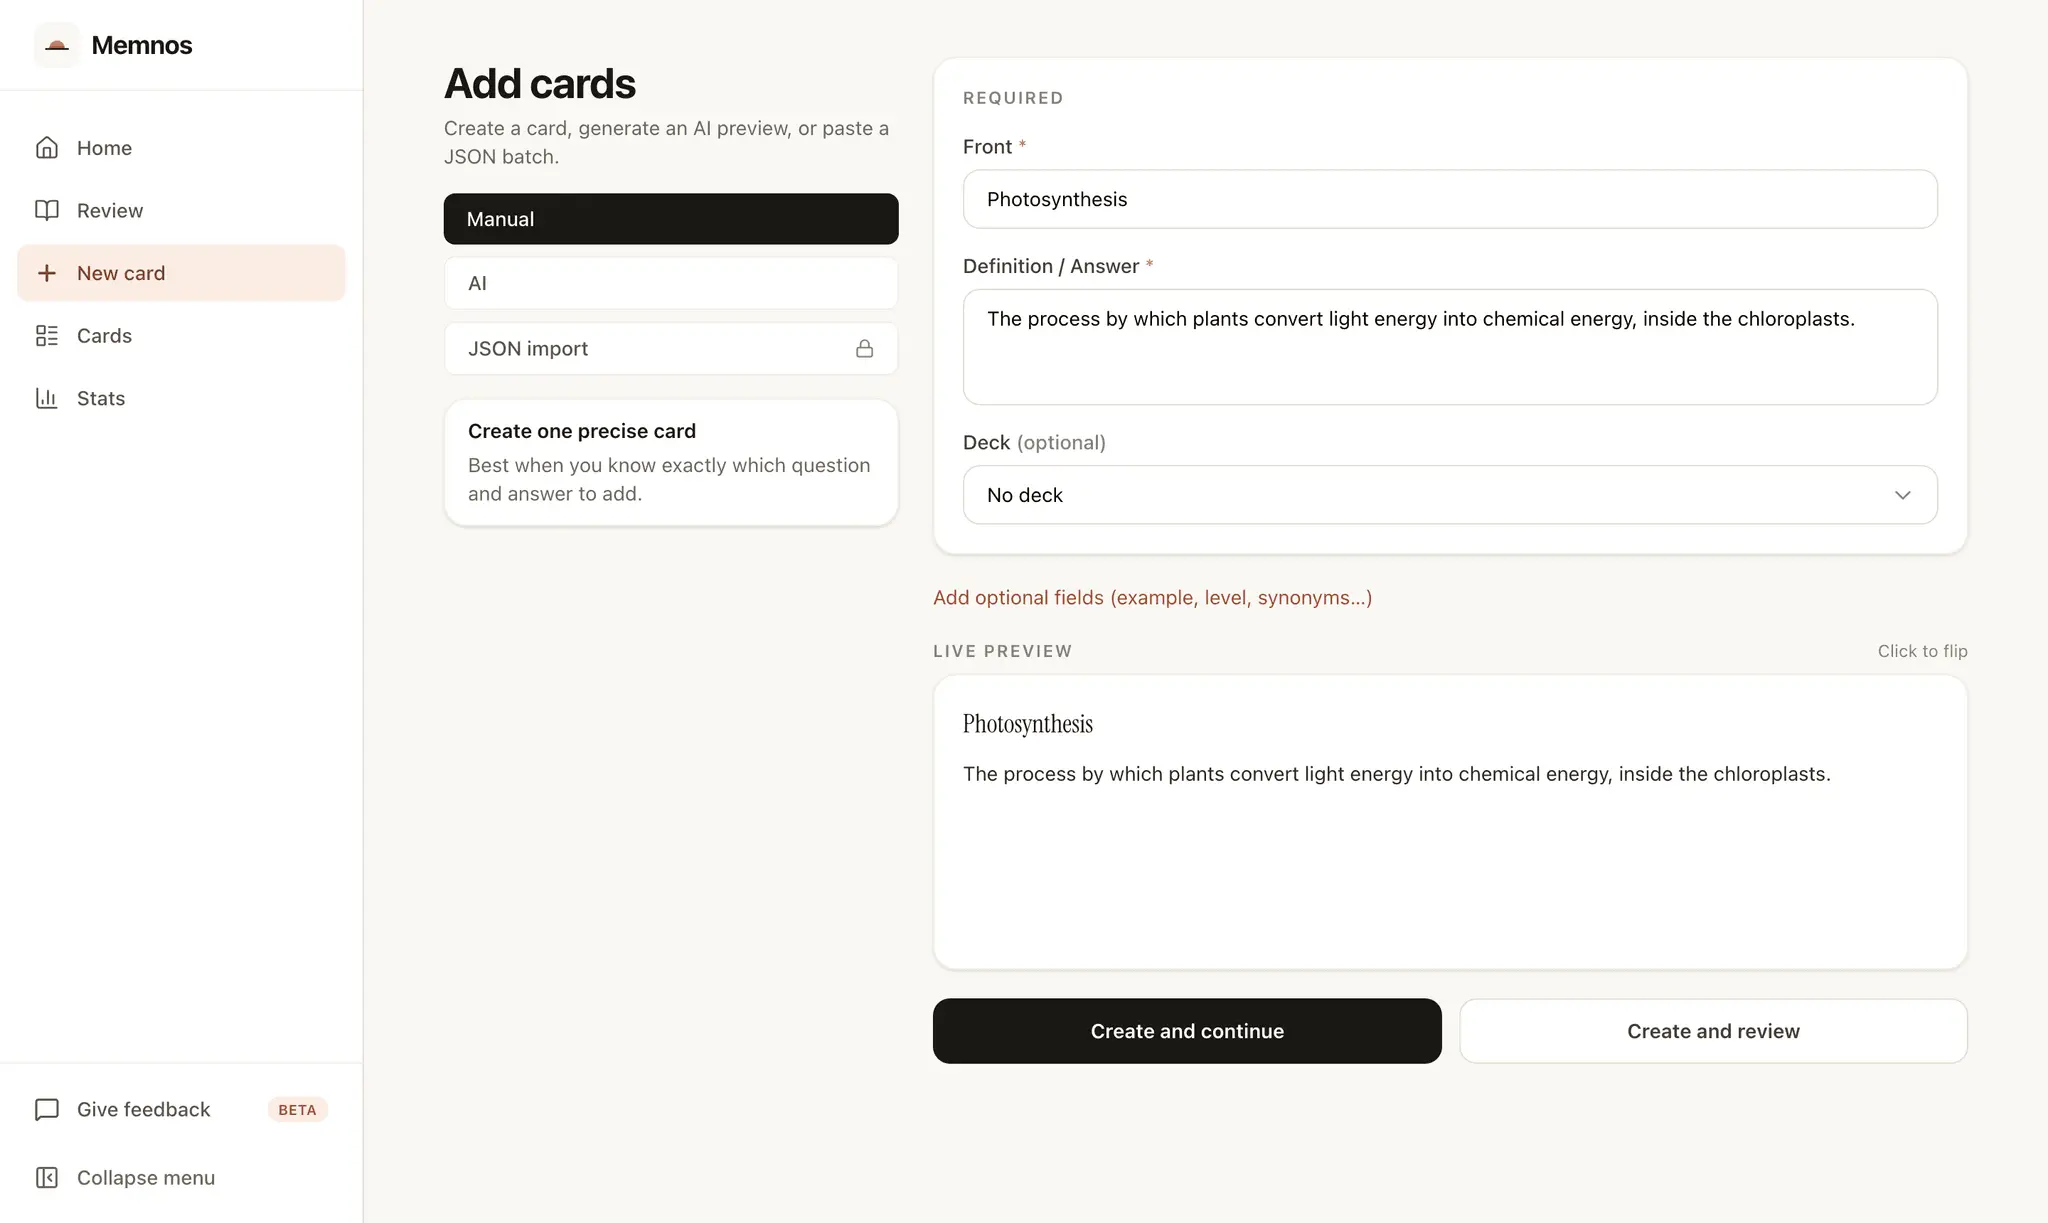This screenshot has width=2048, height=1223.
Task: Click the plus icon beside New card
Action: [x=47, y=273]
